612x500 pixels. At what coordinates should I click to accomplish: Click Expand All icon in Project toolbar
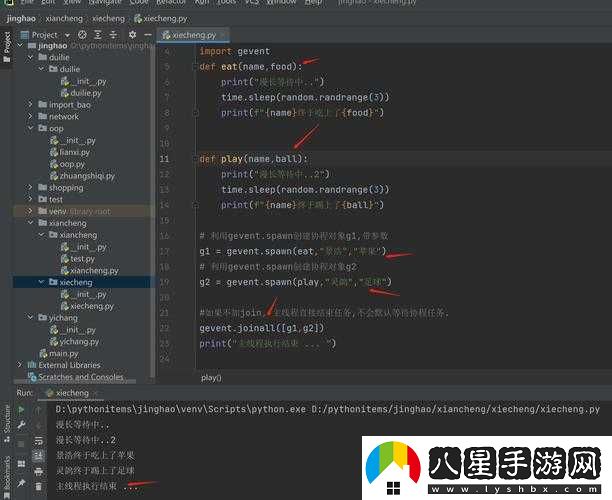click(98, 35)
